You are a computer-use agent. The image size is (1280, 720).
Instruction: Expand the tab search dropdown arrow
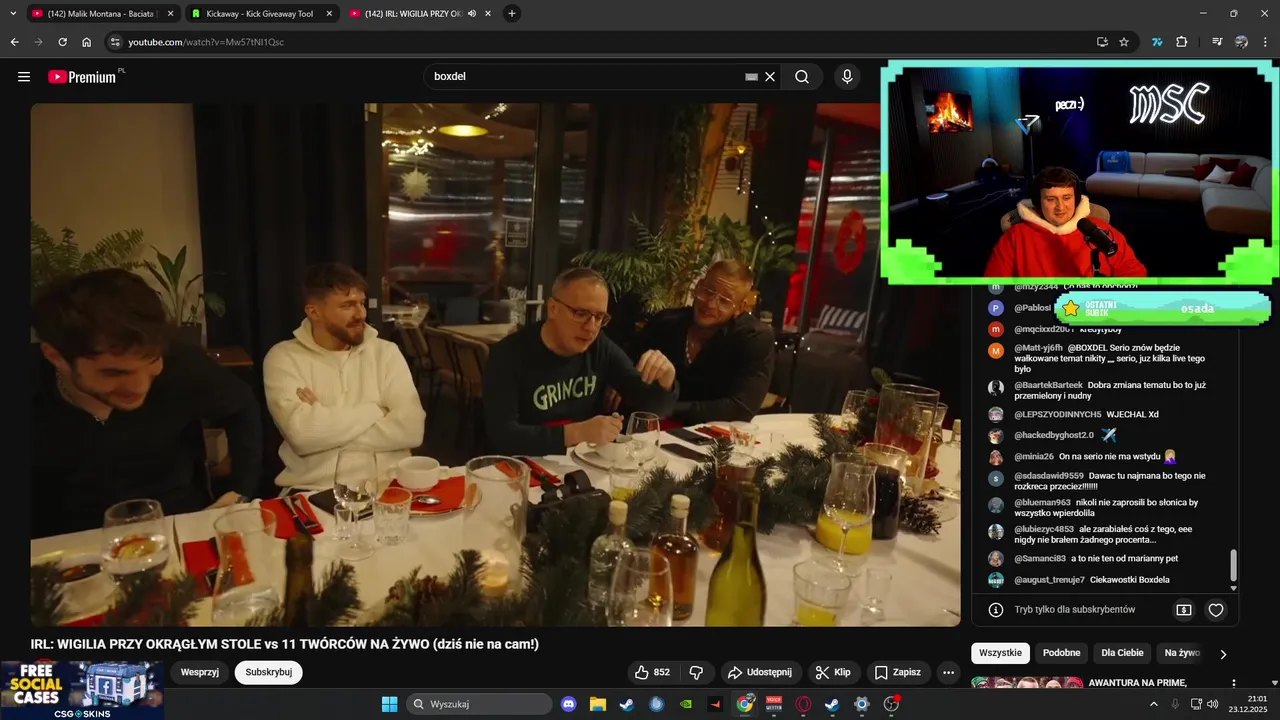point(13,13)
